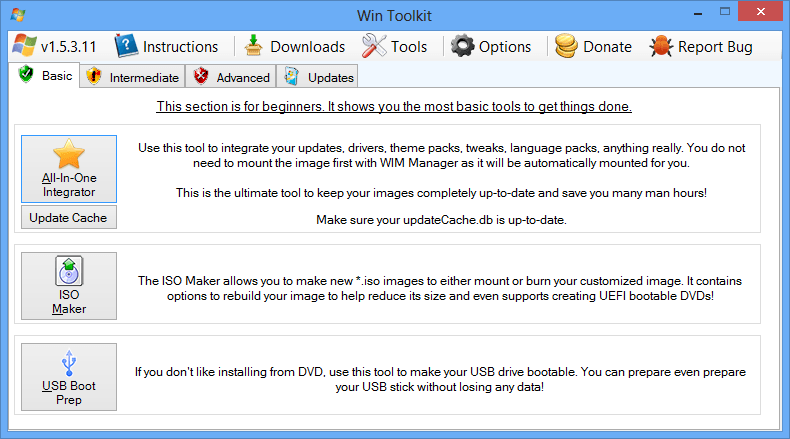Click the orange shield icon on Intermediate tab
The image size is (790, 439).
click(x=94, y=76)
